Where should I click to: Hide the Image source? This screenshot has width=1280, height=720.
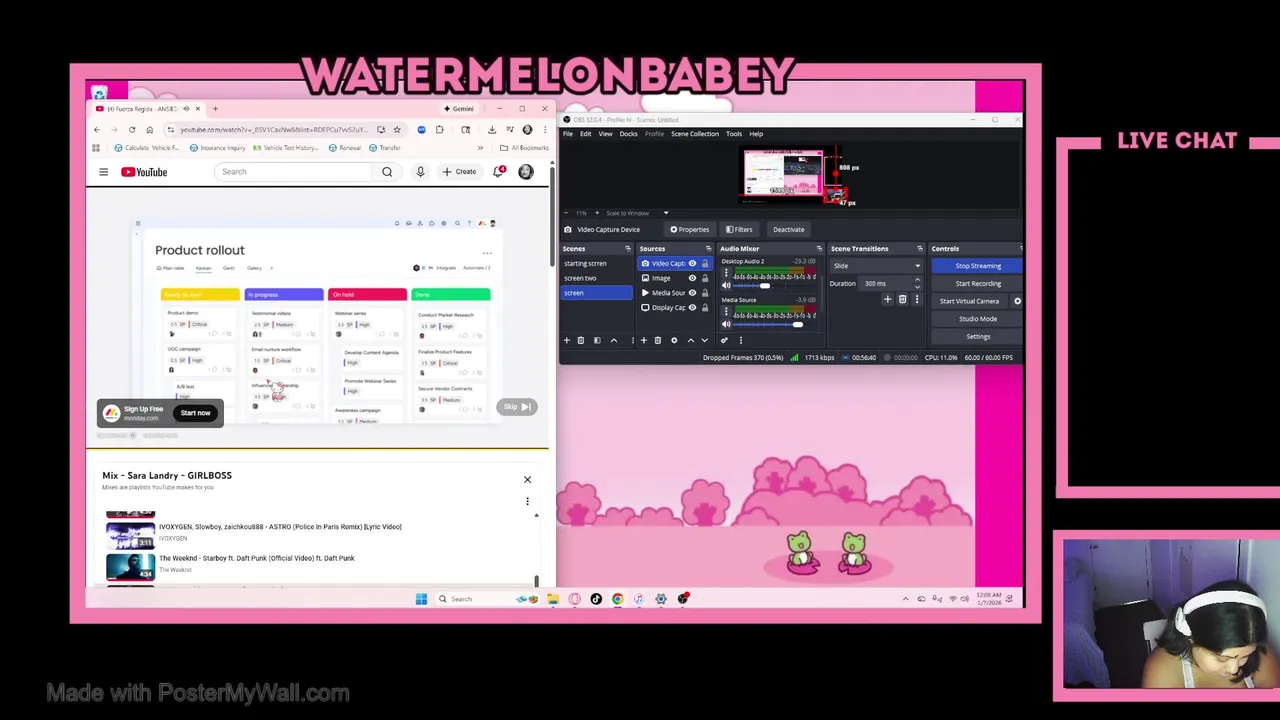click(692, 278)
